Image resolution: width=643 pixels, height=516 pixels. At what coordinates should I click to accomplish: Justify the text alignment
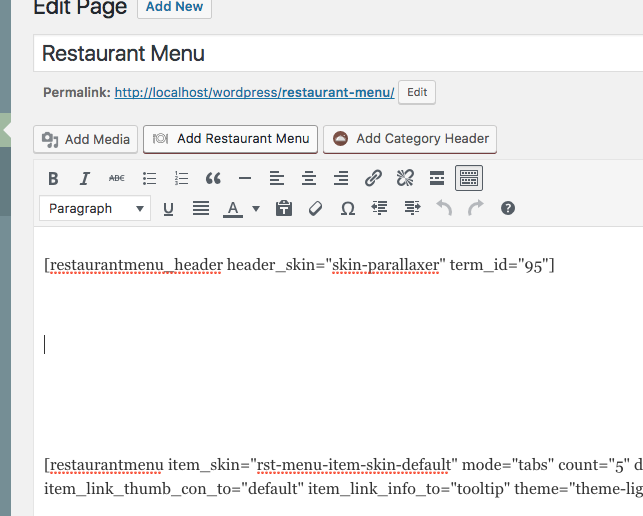point(201,209)
